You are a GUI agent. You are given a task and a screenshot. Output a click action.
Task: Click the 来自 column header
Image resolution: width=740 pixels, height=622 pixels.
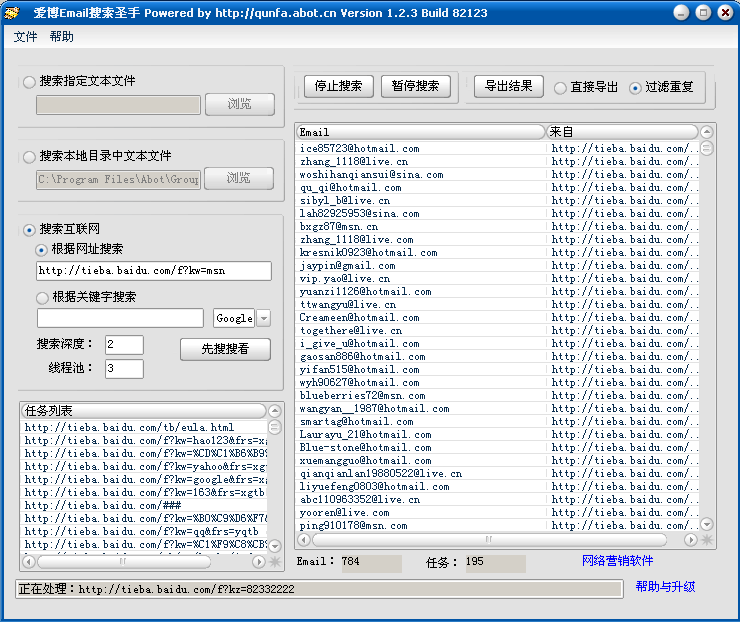point(622,132)
